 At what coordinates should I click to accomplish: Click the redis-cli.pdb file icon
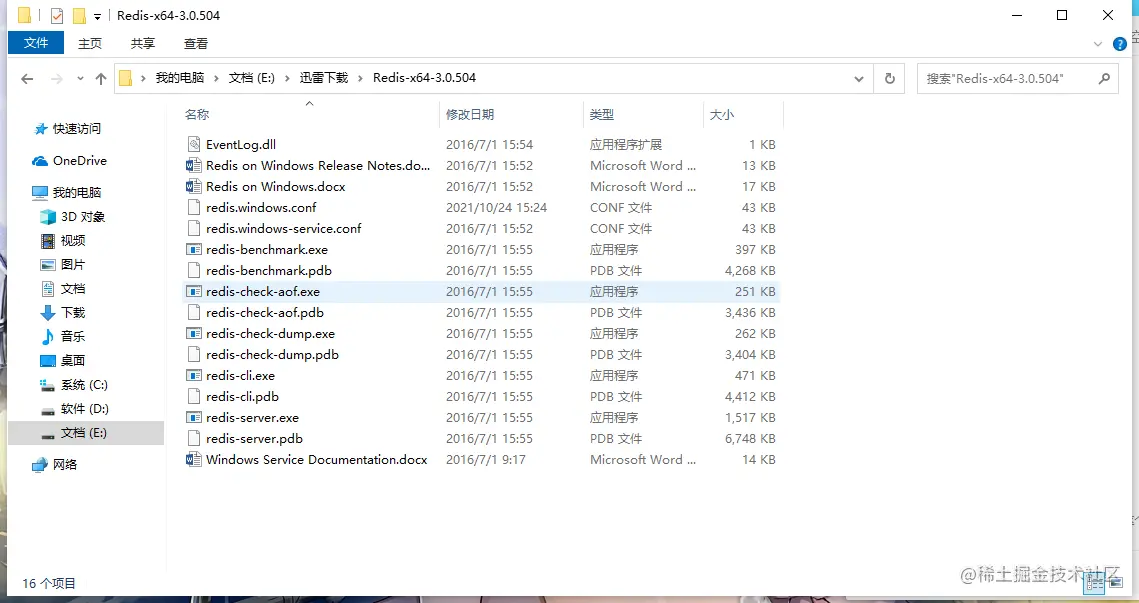(193, 397)
